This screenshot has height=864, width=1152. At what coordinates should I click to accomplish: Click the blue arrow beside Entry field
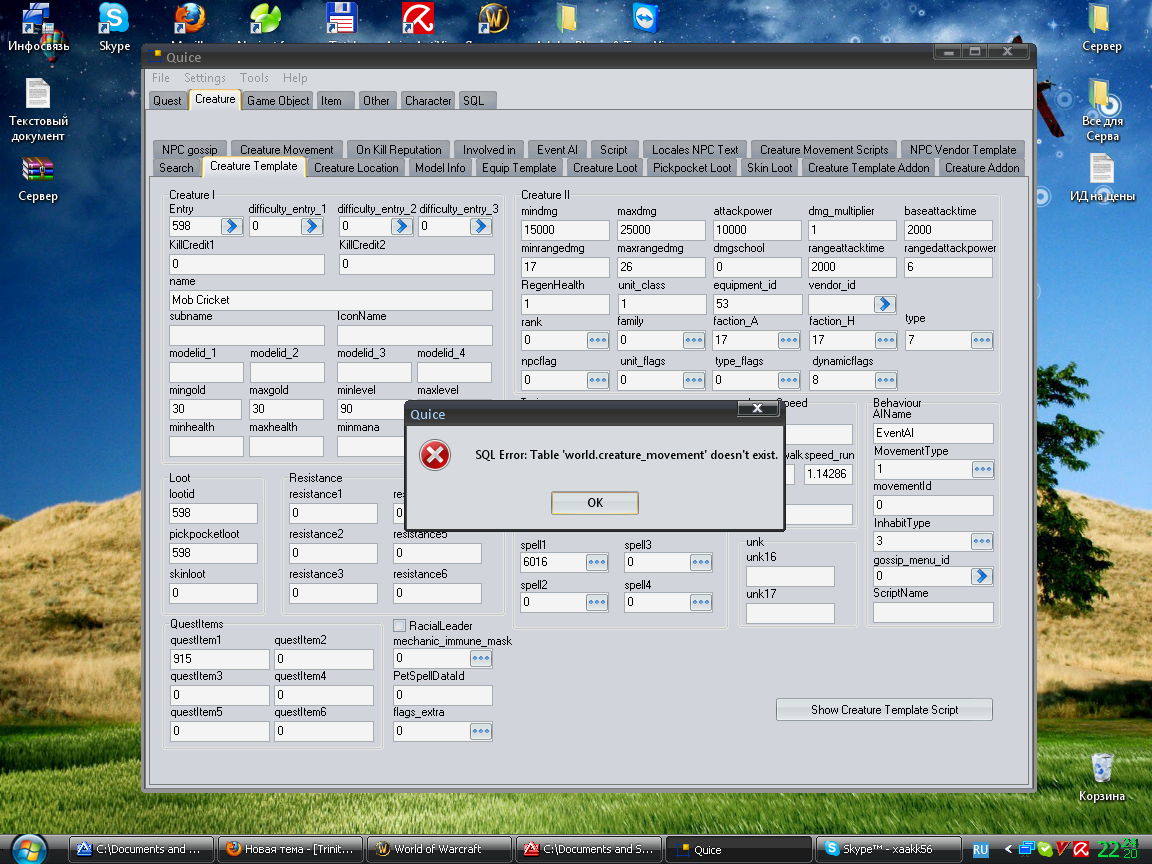[x=231, y=226]
